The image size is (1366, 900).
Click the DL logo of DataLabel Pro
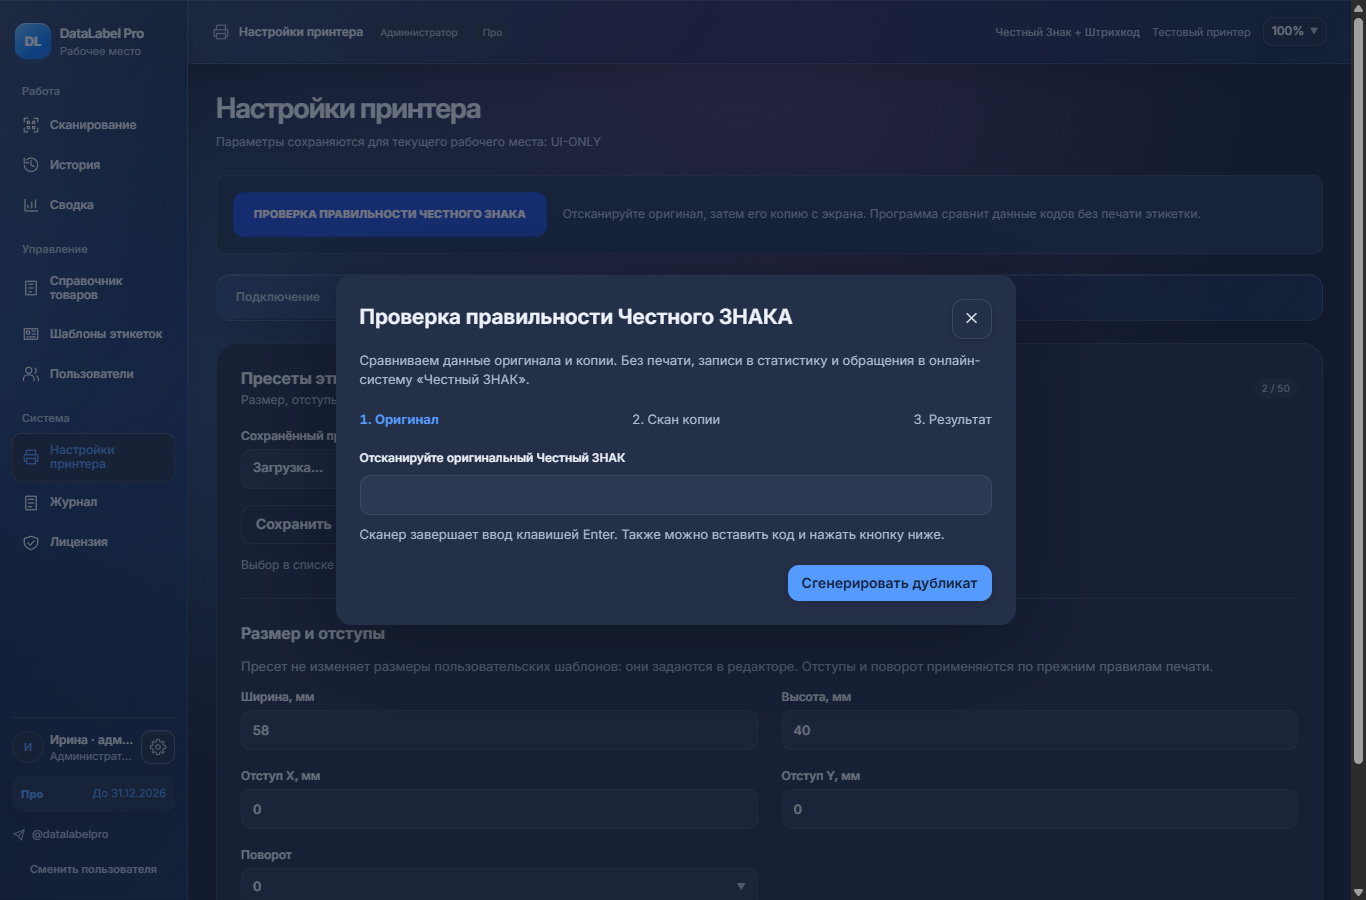point(33,41)
